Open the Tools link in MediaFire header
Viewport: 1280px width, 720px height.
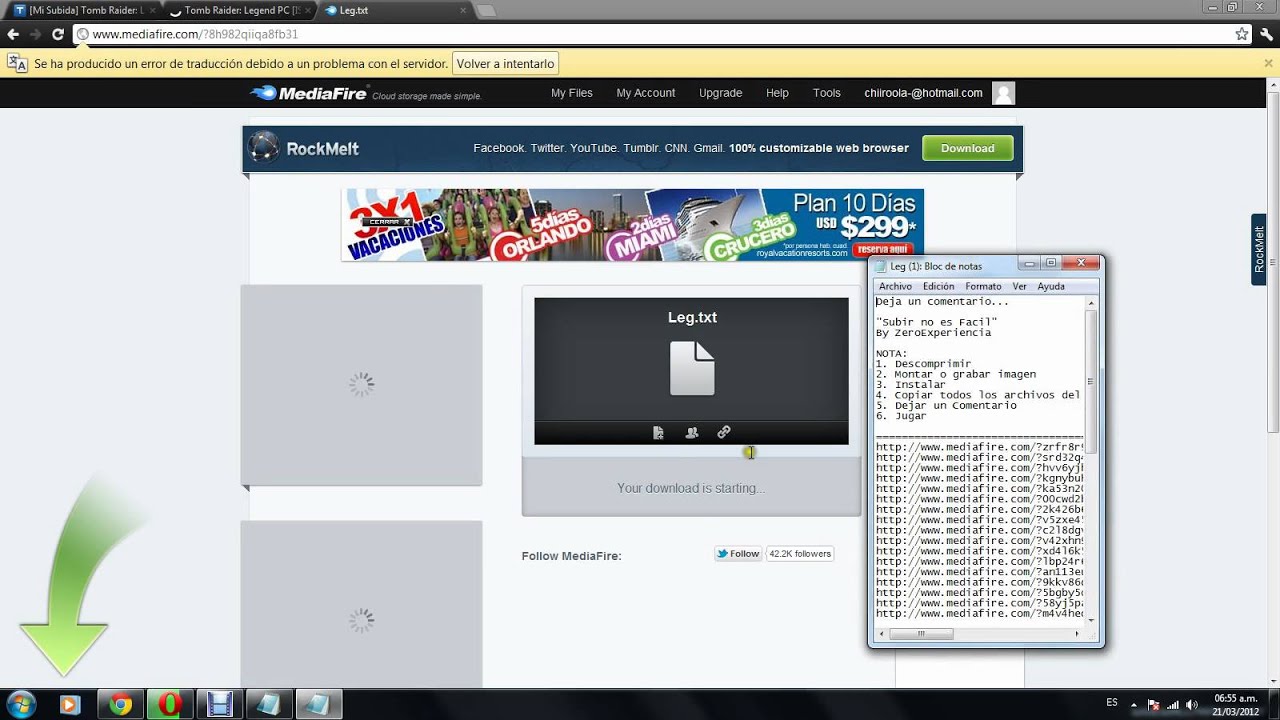pyautogui.click(x=827, y=93)
